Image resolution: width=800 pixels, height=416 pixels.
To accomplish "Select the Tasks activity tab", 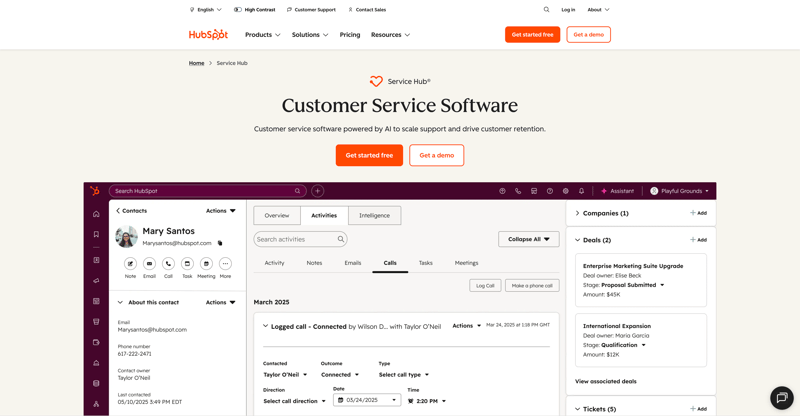I will click(x=426, y=263).
